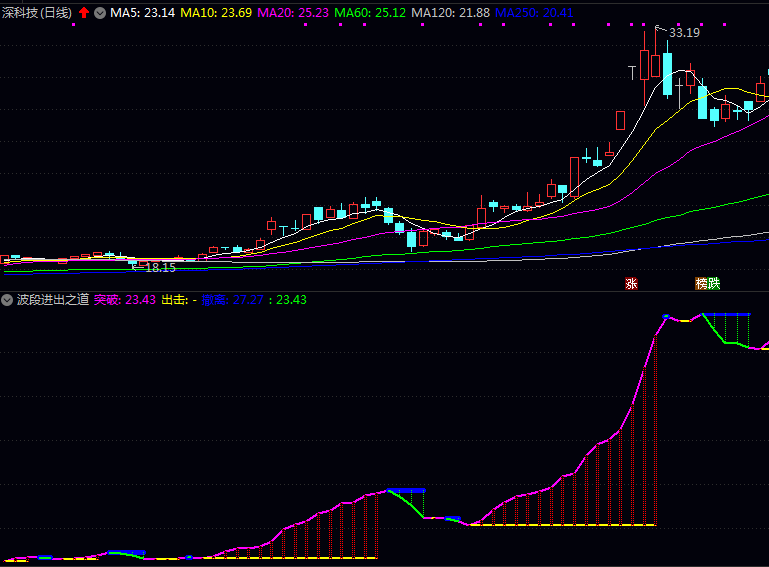Click the 榜 marker icon

point(702,283)
